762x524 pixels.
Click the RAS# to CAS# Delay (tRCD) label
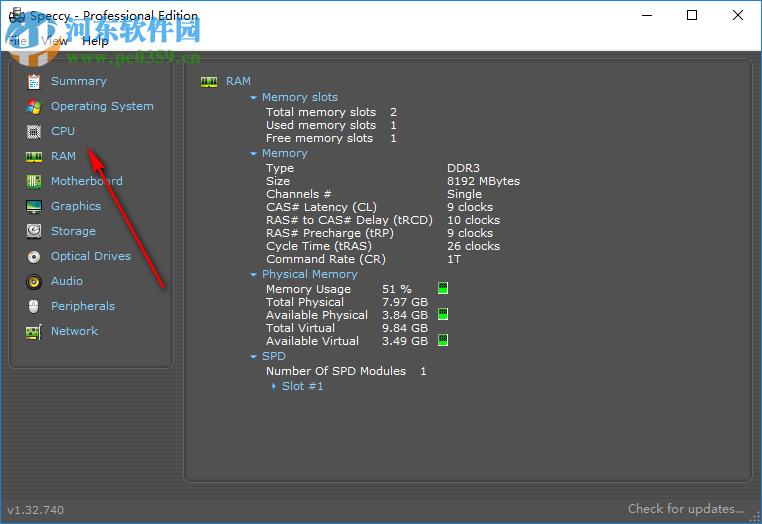tap(349, 220)
